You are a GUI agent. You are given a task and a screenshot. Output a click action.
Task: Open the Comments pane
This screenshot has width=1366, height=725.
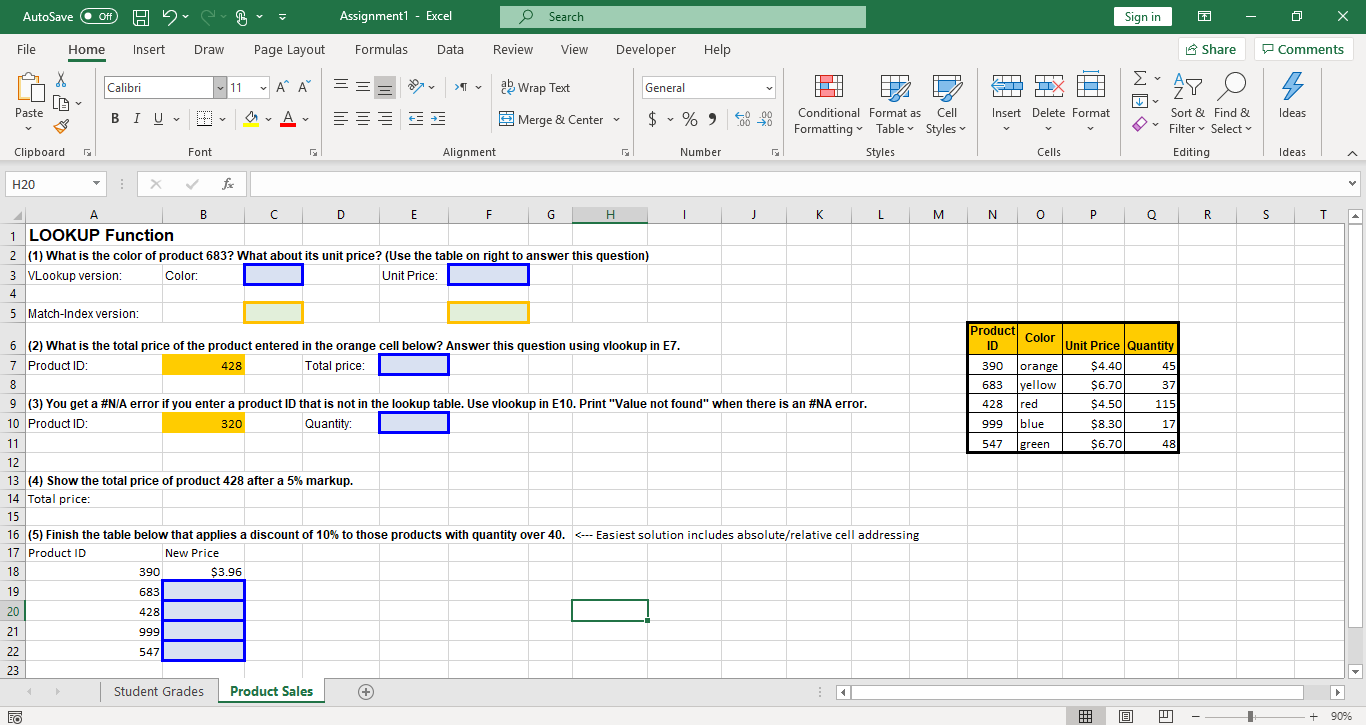click(x=1303, y=48)
